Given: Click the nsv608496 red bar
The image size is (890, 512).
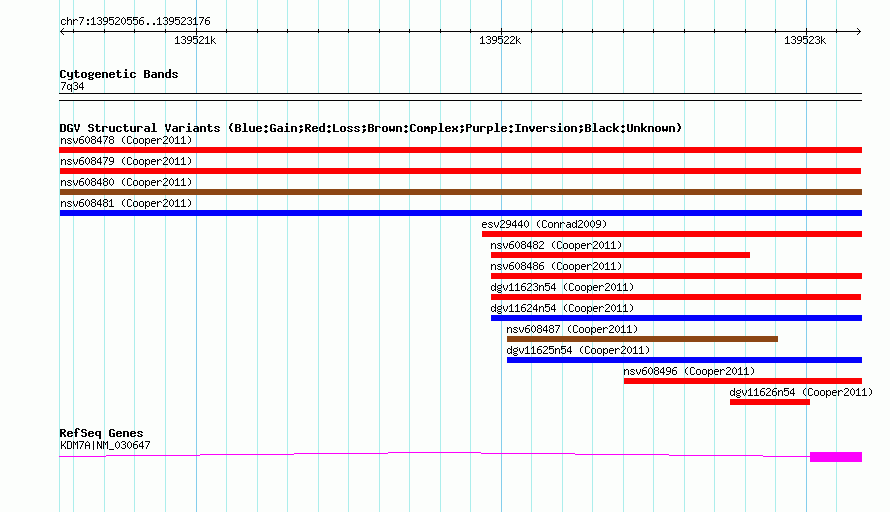Looking at the screenshot, I should (742, 381).
